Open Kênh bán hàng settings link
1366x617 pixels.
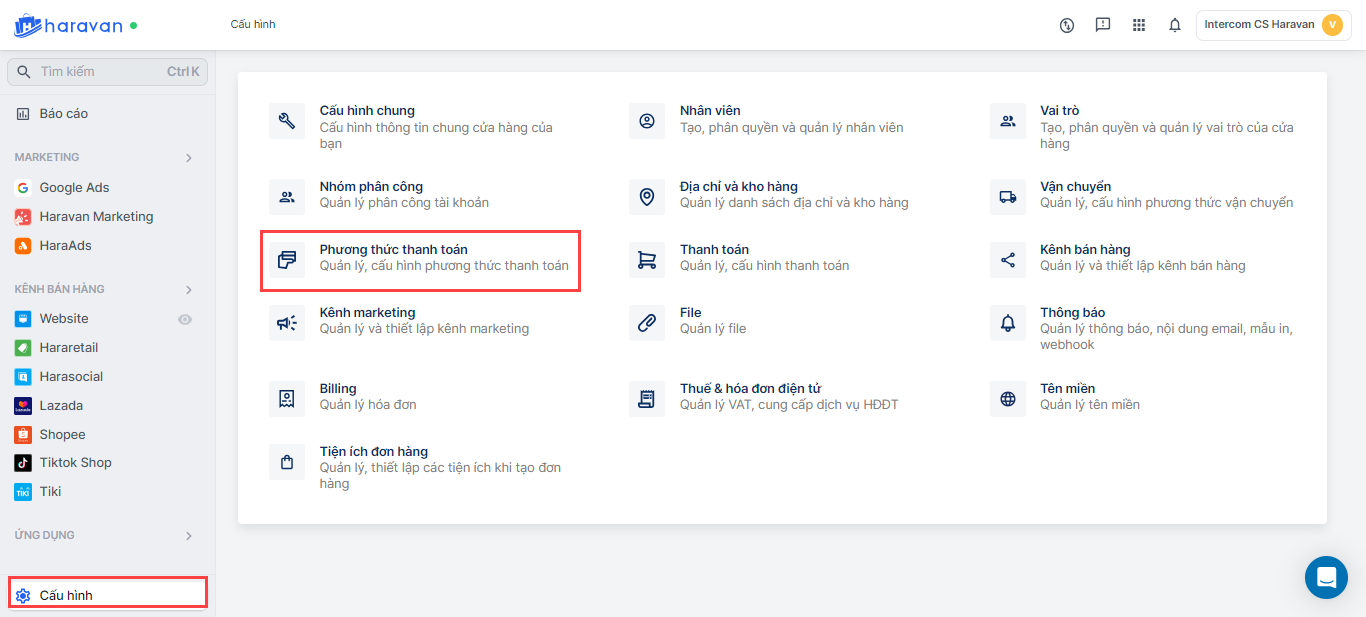tap(1085, 250)
